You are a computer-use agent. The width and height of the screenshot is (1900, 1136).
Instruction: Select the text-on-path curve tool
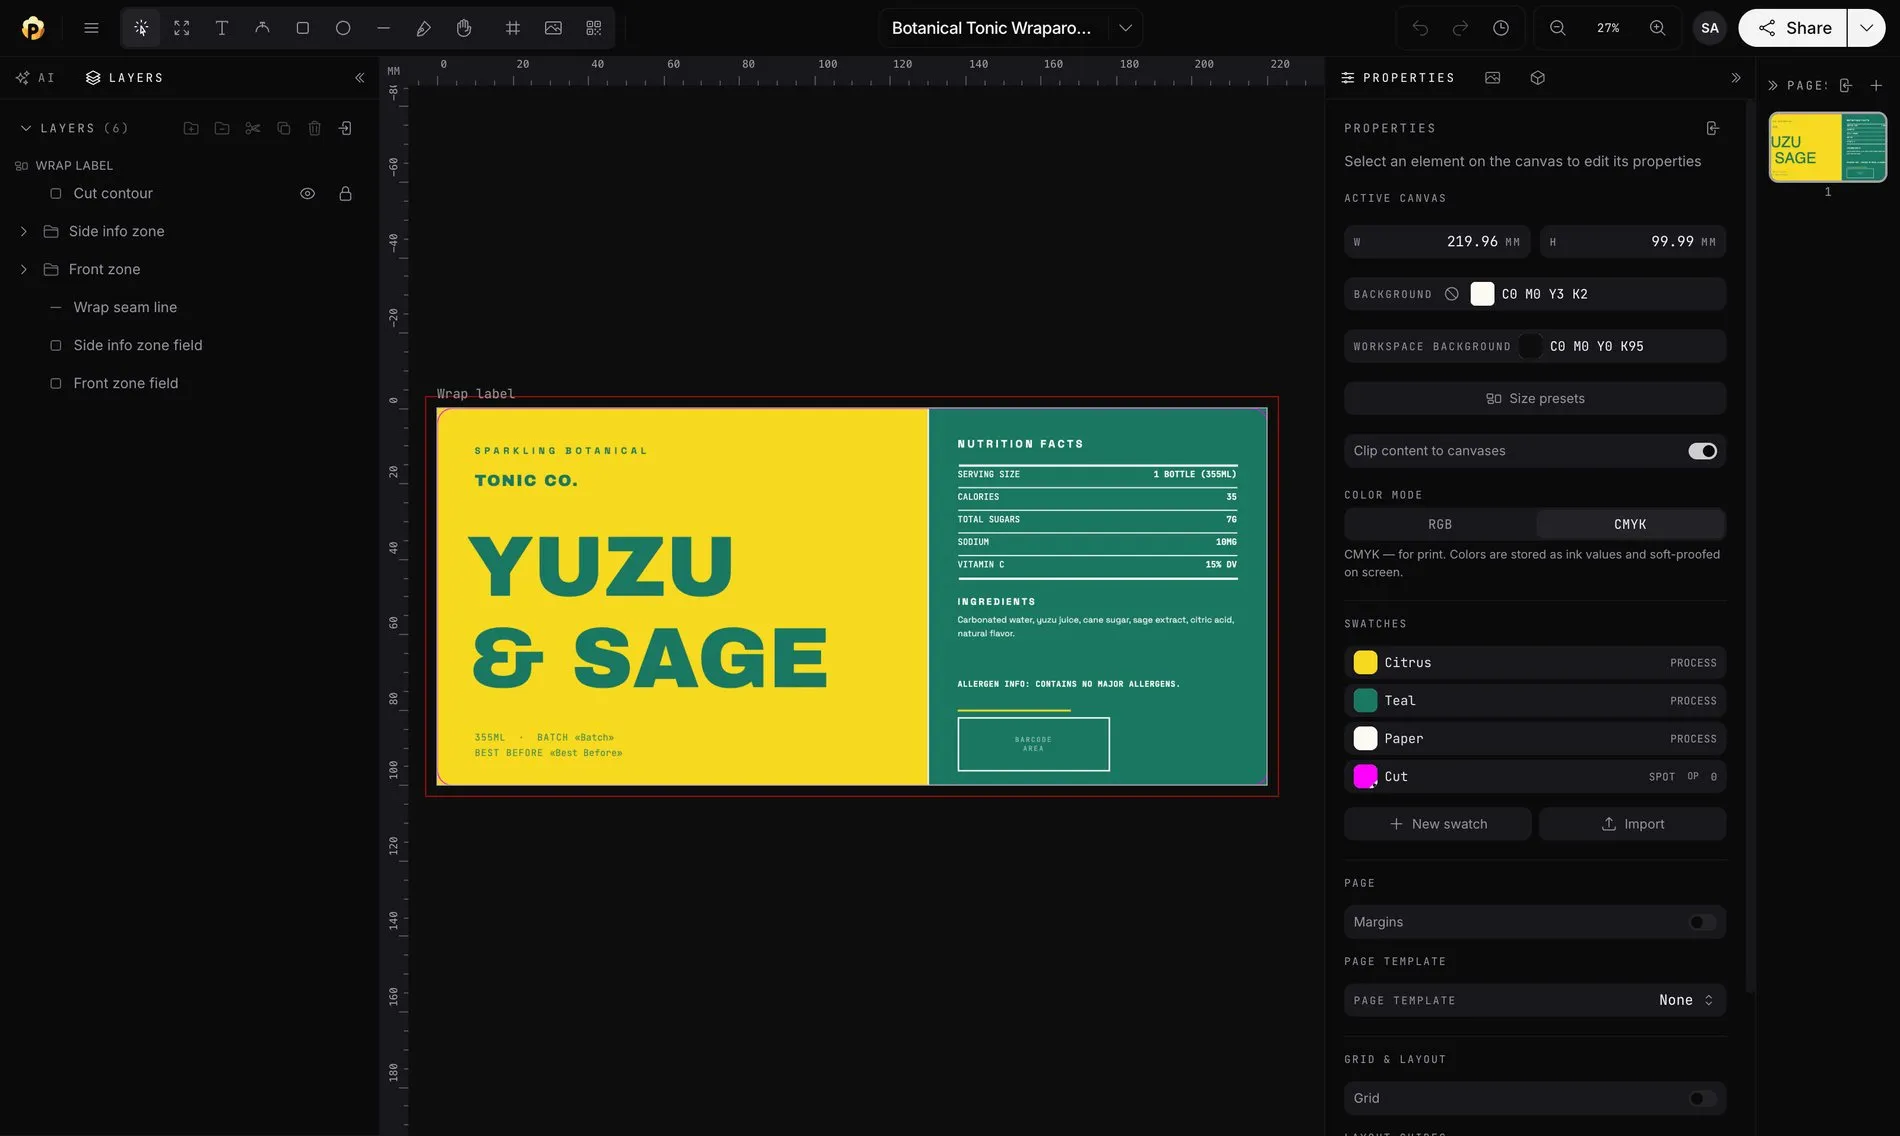262,28
